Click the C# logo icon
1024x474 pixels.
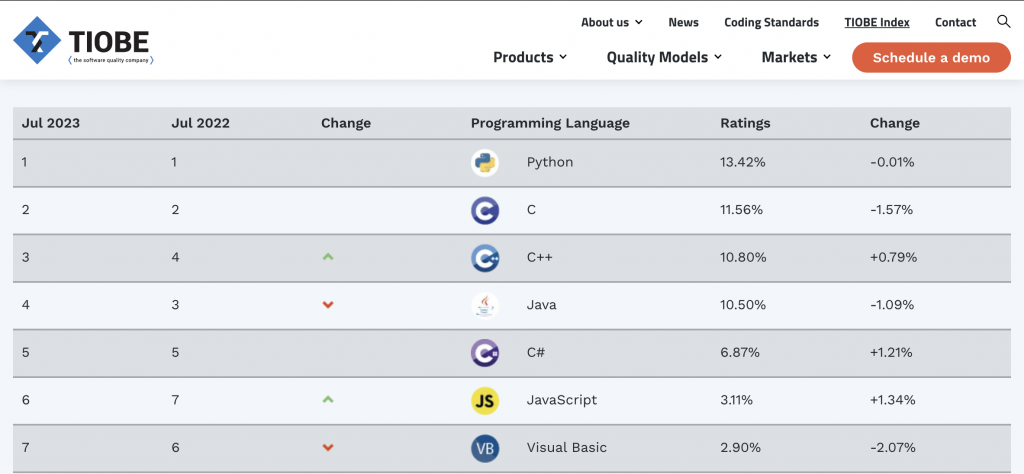485,353
